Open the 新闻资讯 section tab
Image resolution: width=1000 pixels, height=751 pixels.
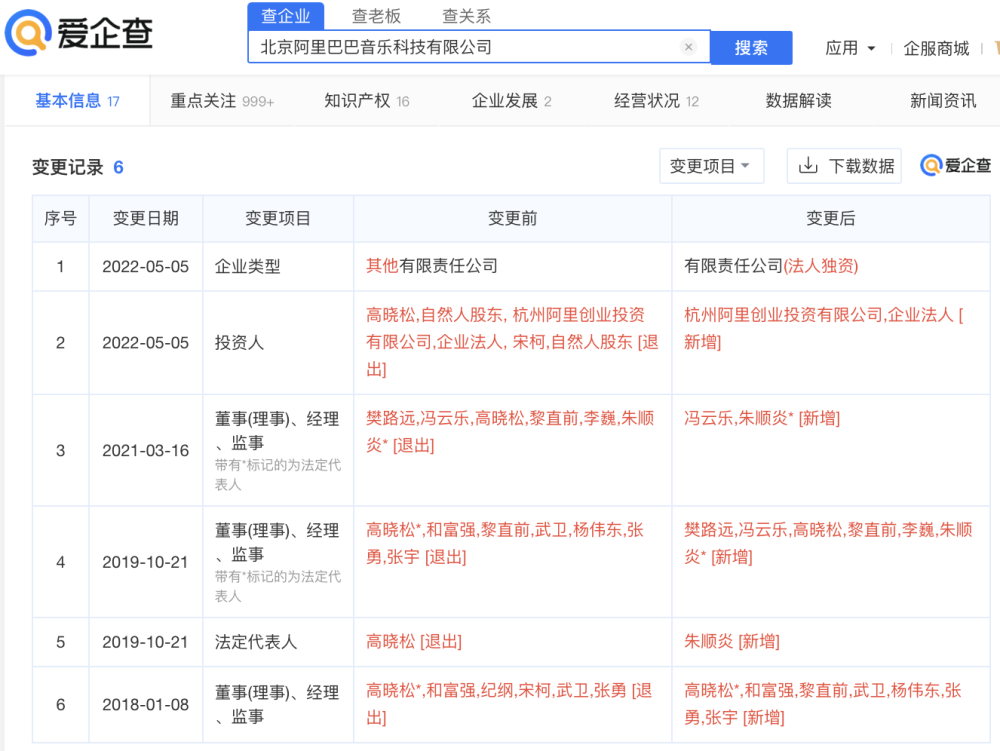pos(943,101)
